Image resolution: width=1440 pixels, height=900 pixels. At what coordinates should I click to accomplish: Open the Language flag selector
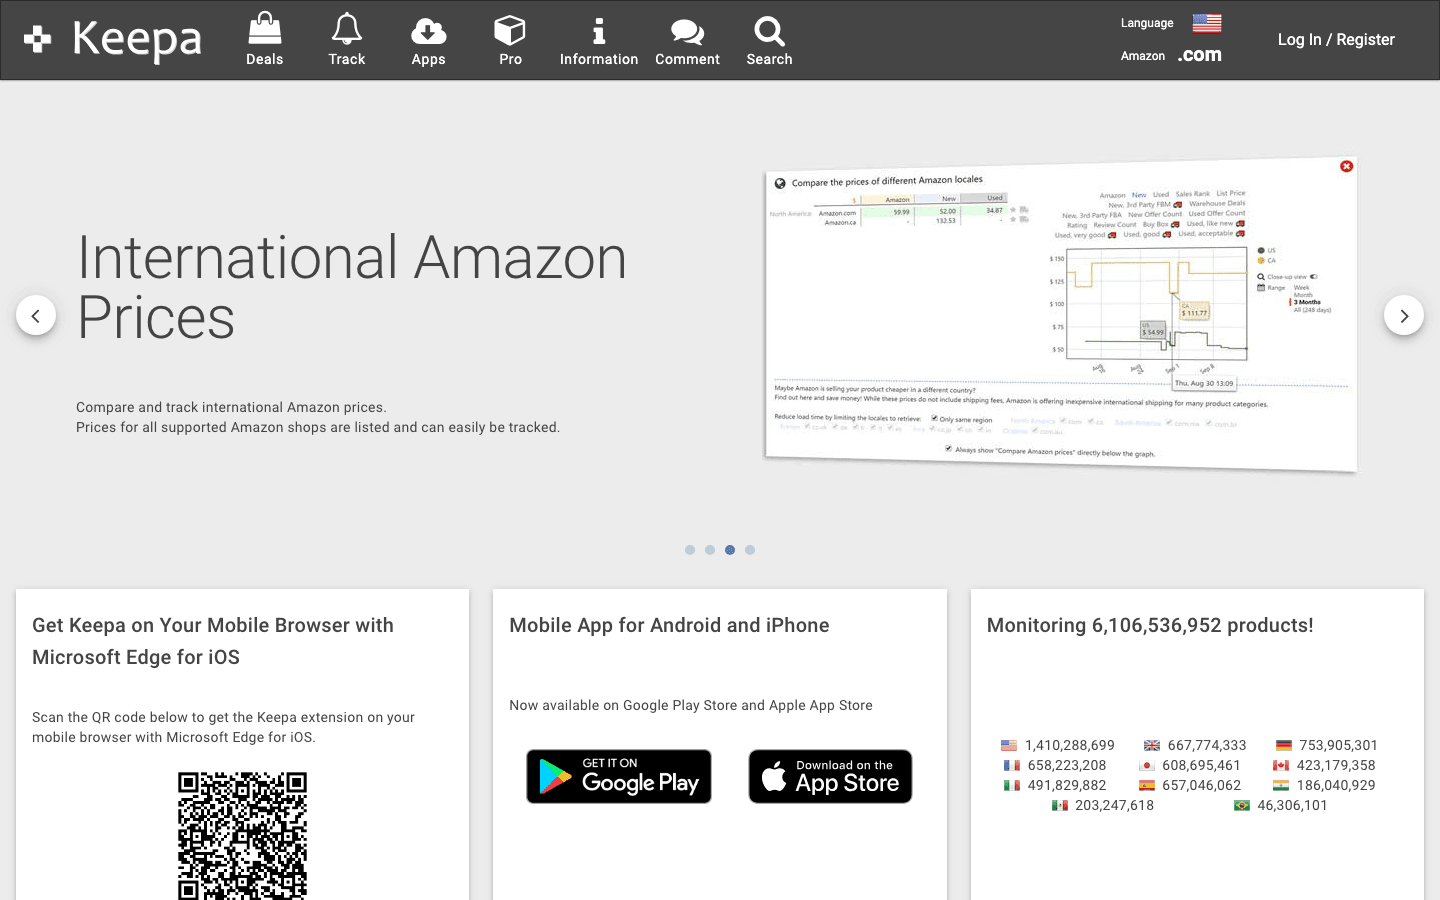[1205, 22]
